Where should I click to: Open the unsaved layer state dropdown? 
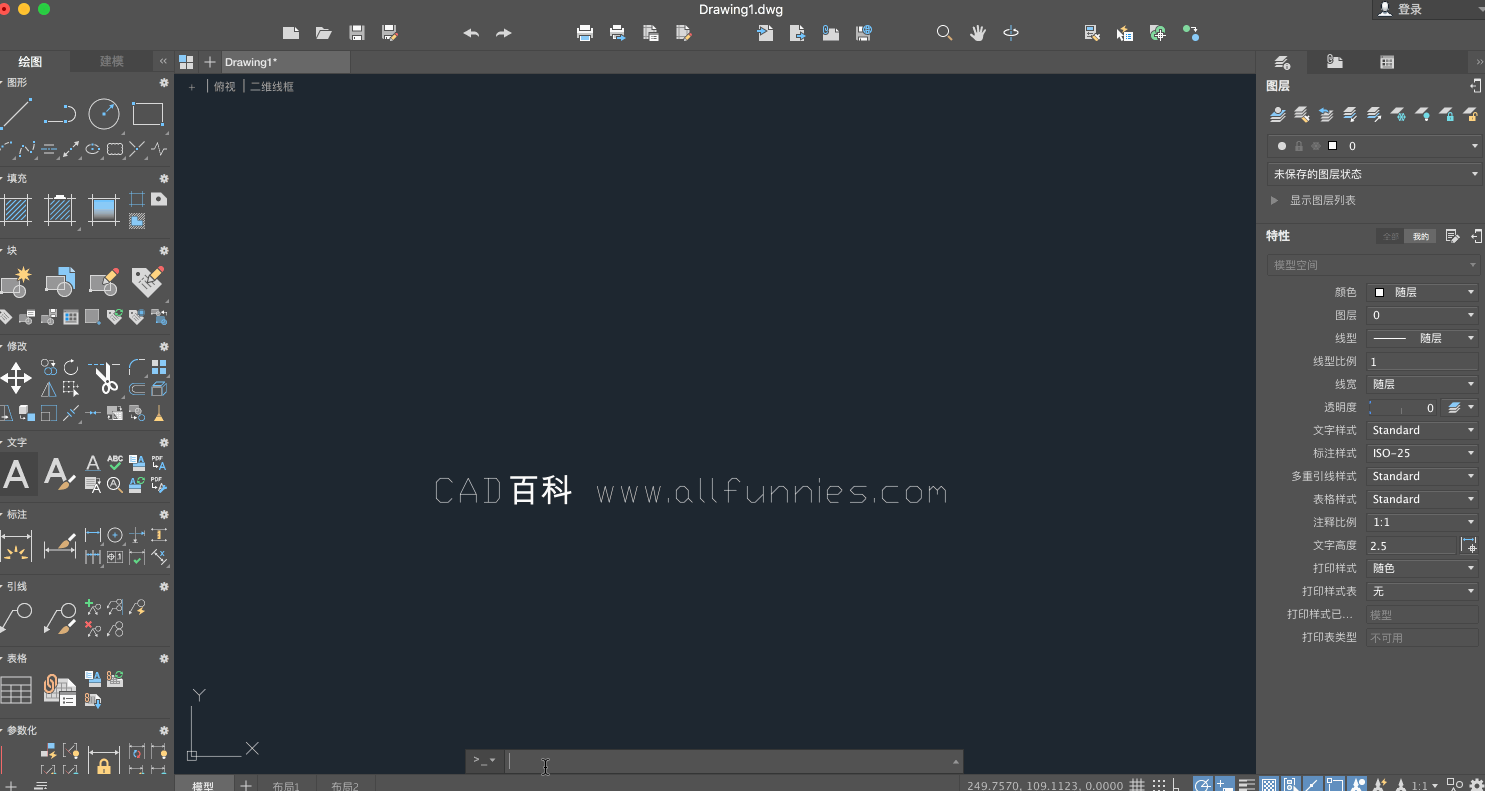point(1374,174)
